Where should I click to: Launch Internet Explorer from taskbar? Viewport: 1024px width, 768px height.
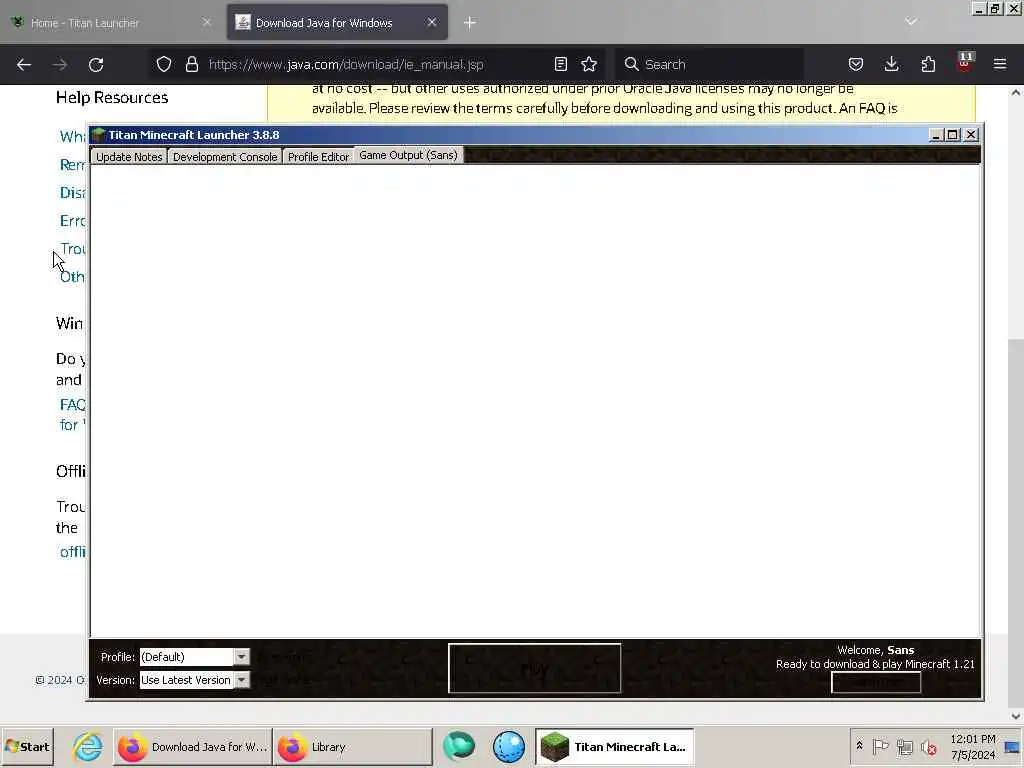coord(87,746)
